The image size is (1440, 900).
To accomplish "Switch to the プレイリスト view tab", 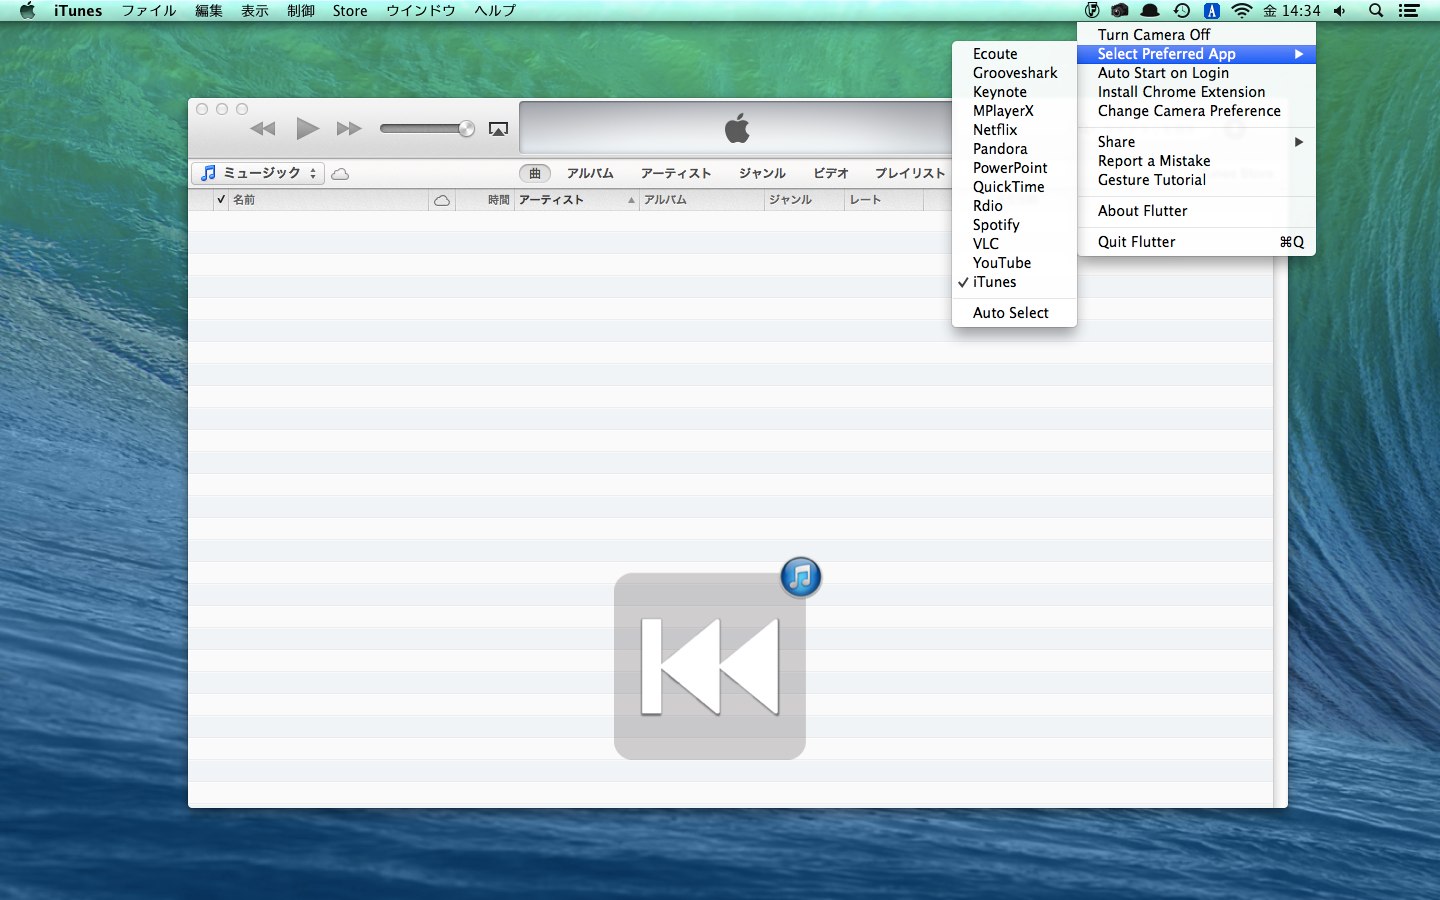I will 910,173.
